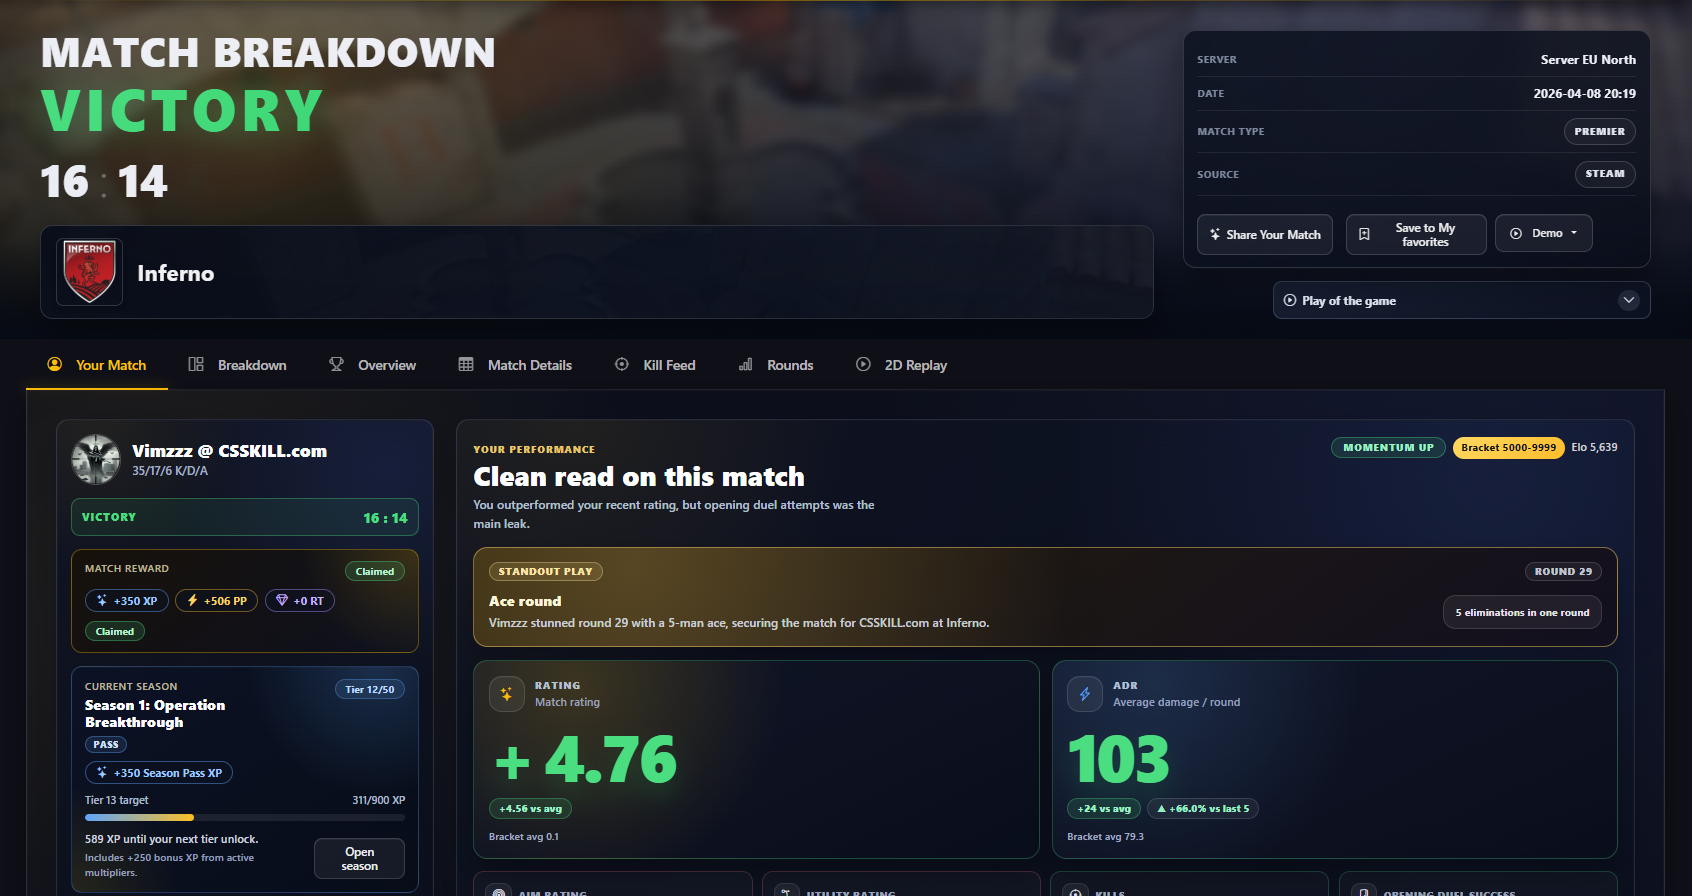Click the sparkle icon on Share Your Match
Viewport: 1692px width, 896px height.
pyautogui.click(x=1215, y=234)
